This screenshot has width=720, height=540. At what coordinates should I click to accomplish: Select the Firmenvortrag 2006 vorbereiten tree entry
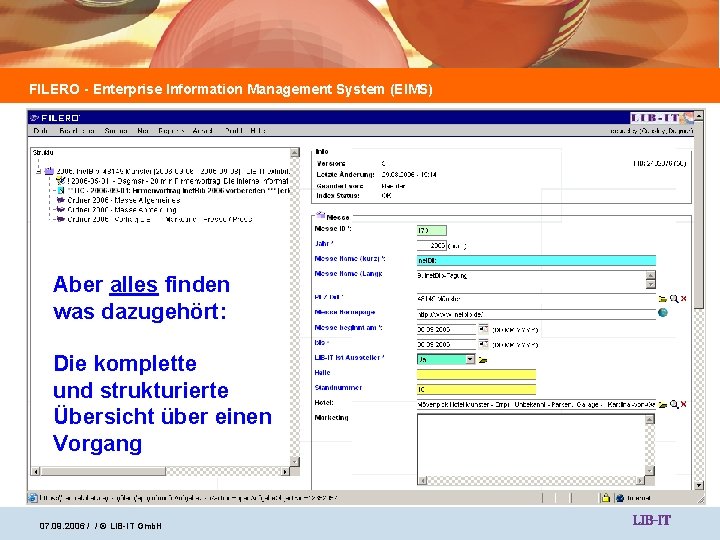tap(179, 190)
